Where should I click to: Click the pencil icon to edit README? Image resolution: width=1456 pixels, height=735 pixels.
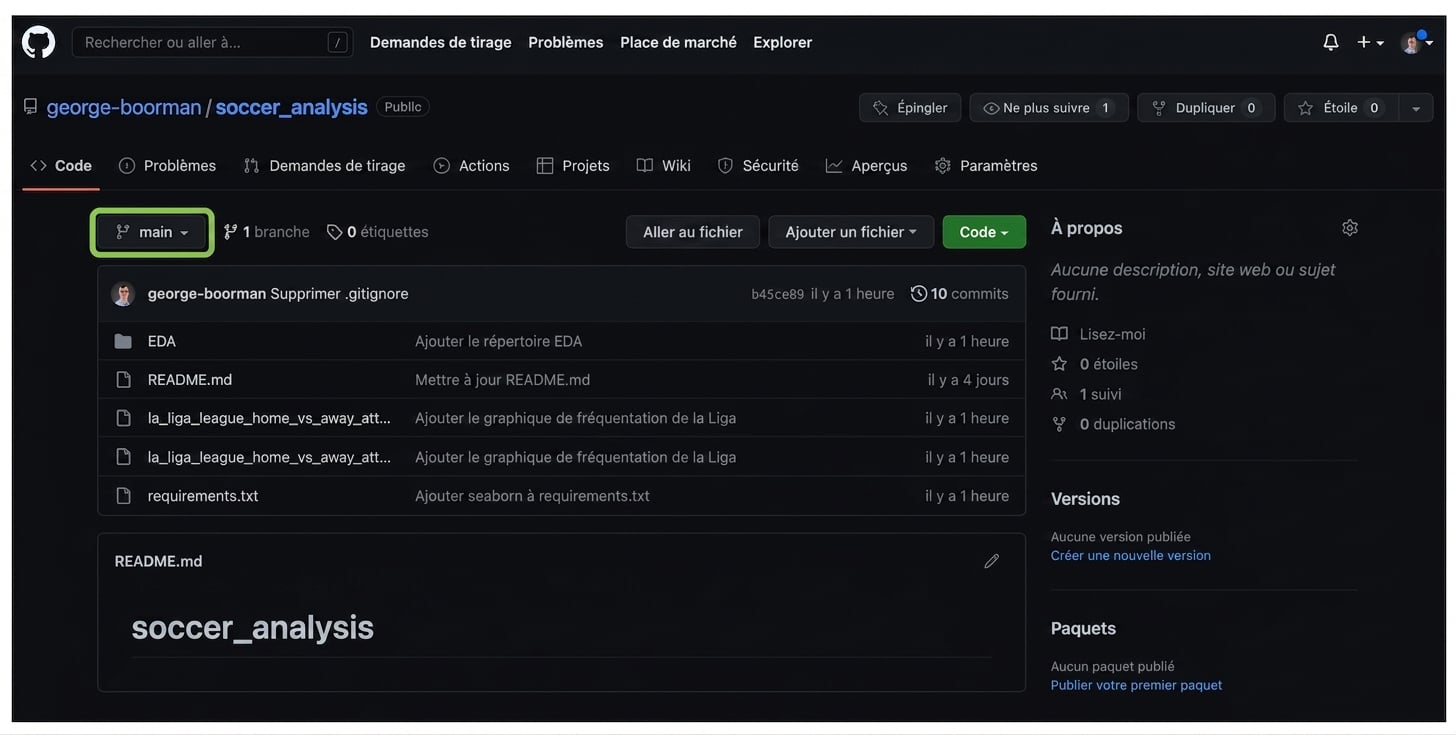point(992,561)
